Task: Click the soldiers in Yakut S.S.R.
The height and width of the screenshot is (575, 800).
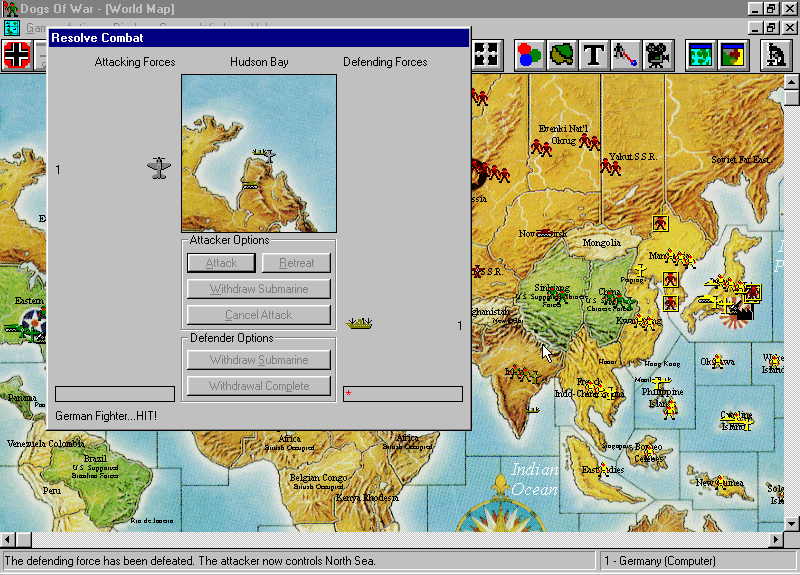Action: [611, 167]
